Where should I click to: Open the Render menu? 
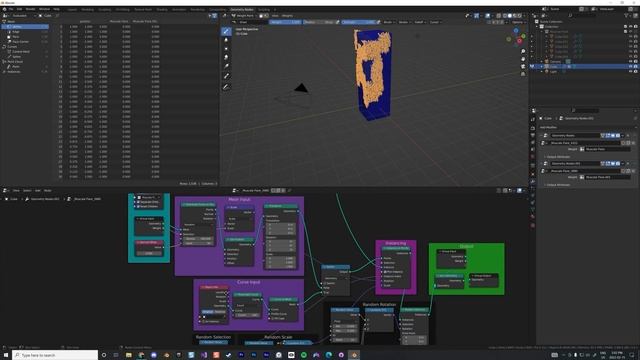(31, 9)
